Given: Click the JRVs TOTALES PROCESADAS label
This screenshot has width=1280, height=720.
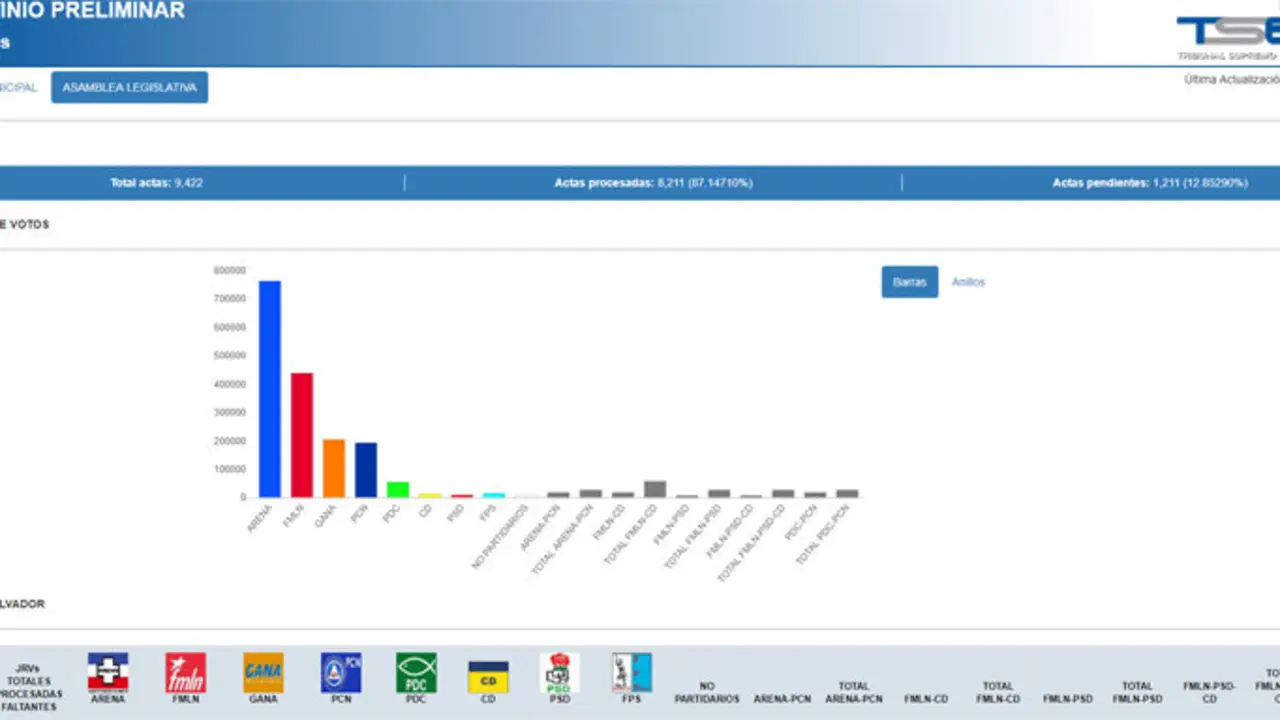Looking at the screenshot, I should pos(30,686).
